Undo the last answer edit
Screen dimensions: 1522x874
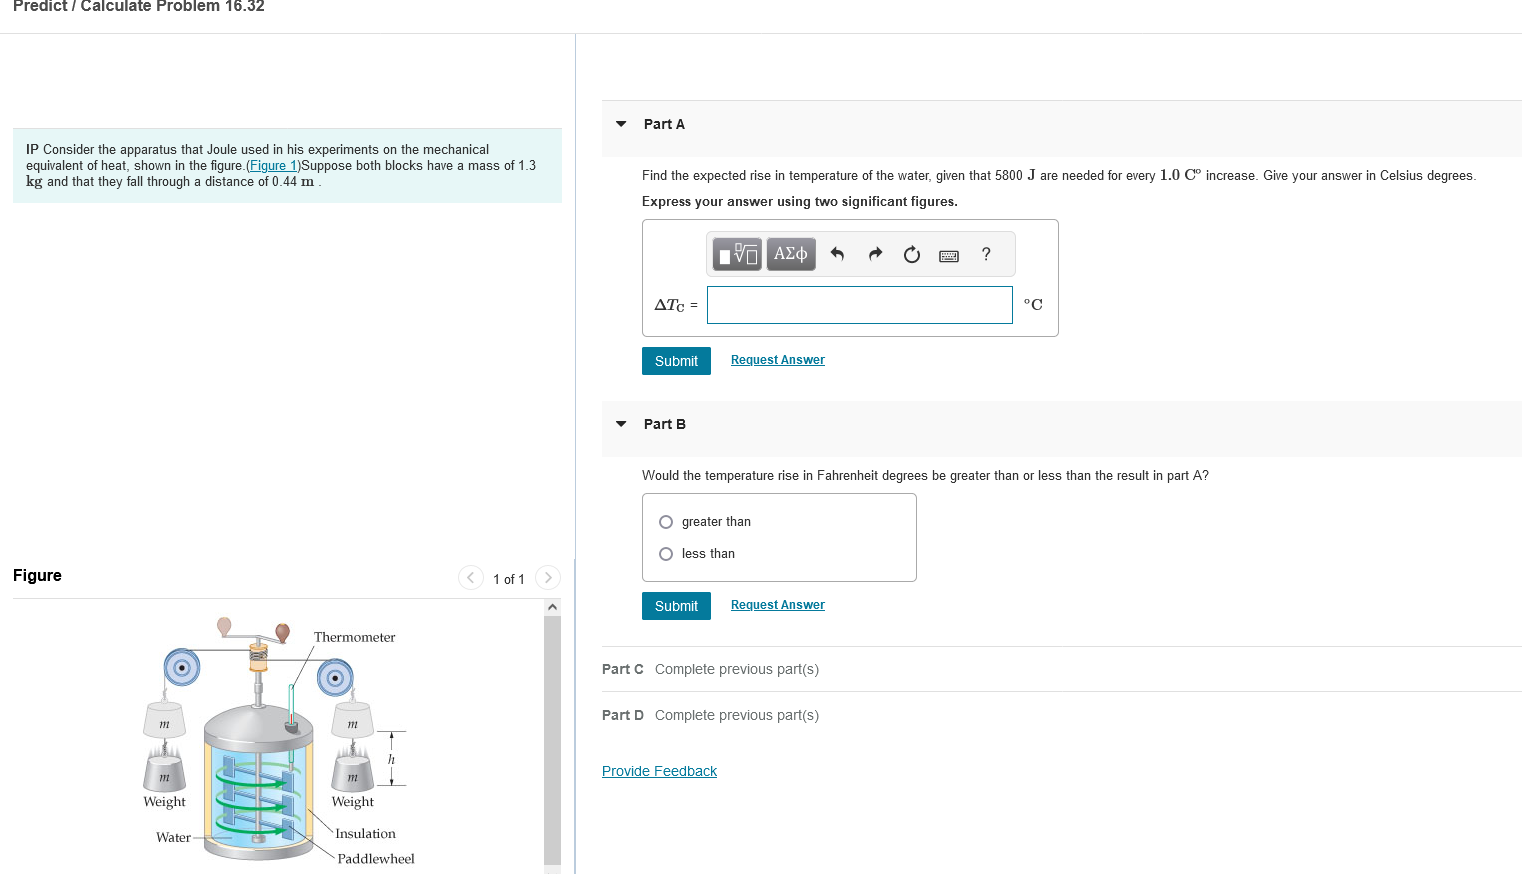tap(837, 254)
